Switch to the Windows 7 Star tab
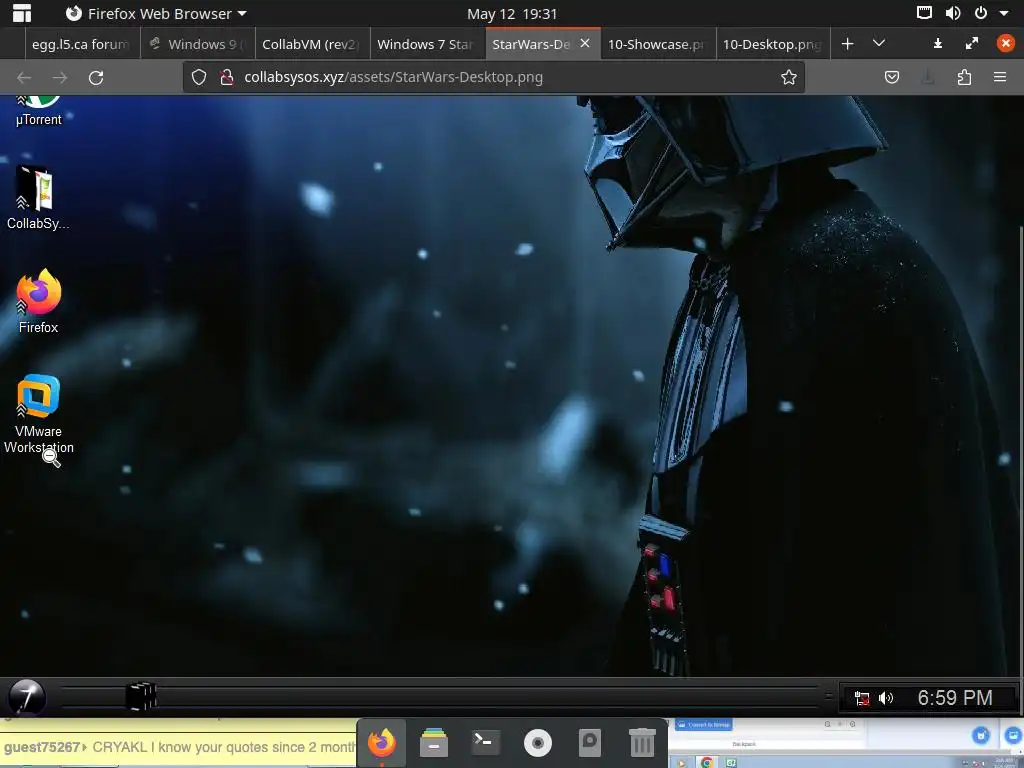Image resolution: width=1024 pixels, height=768 pixels. 427,44
